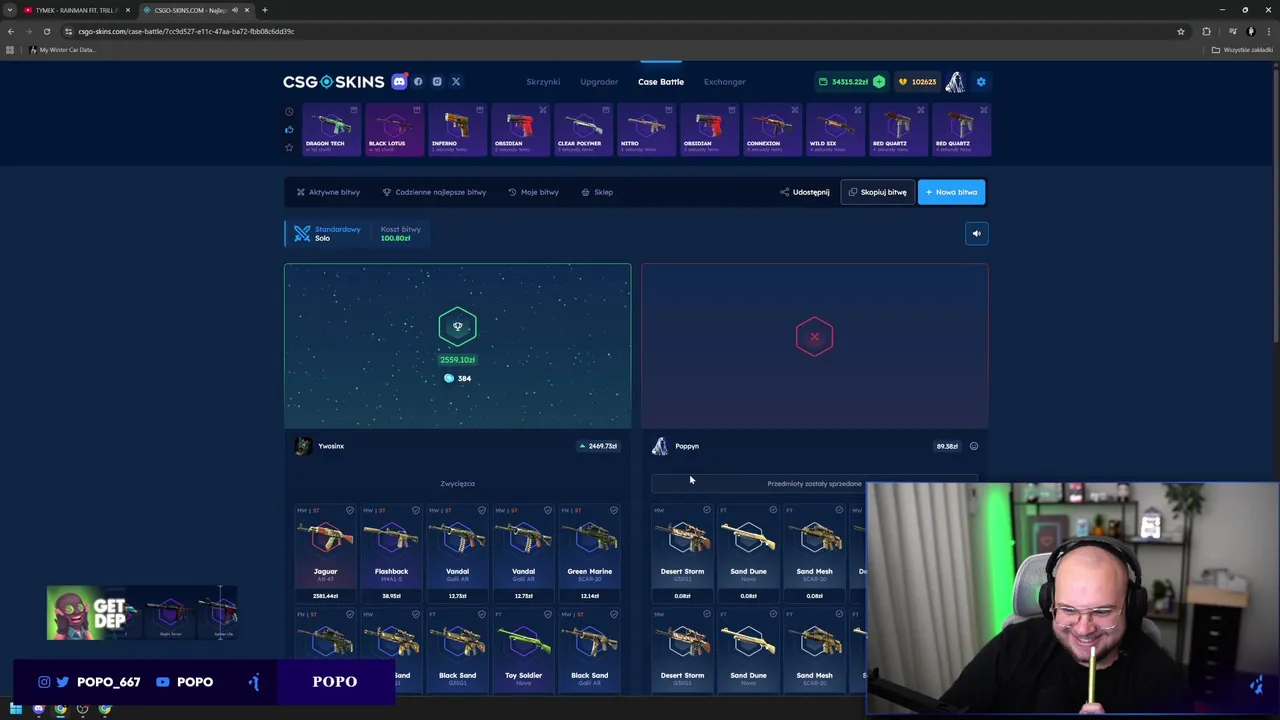Open the Clear Polymer live drop
Image resolution: width=1280 pixels, height=720 pixels.
pyautogui.click(x=583, y=130)
